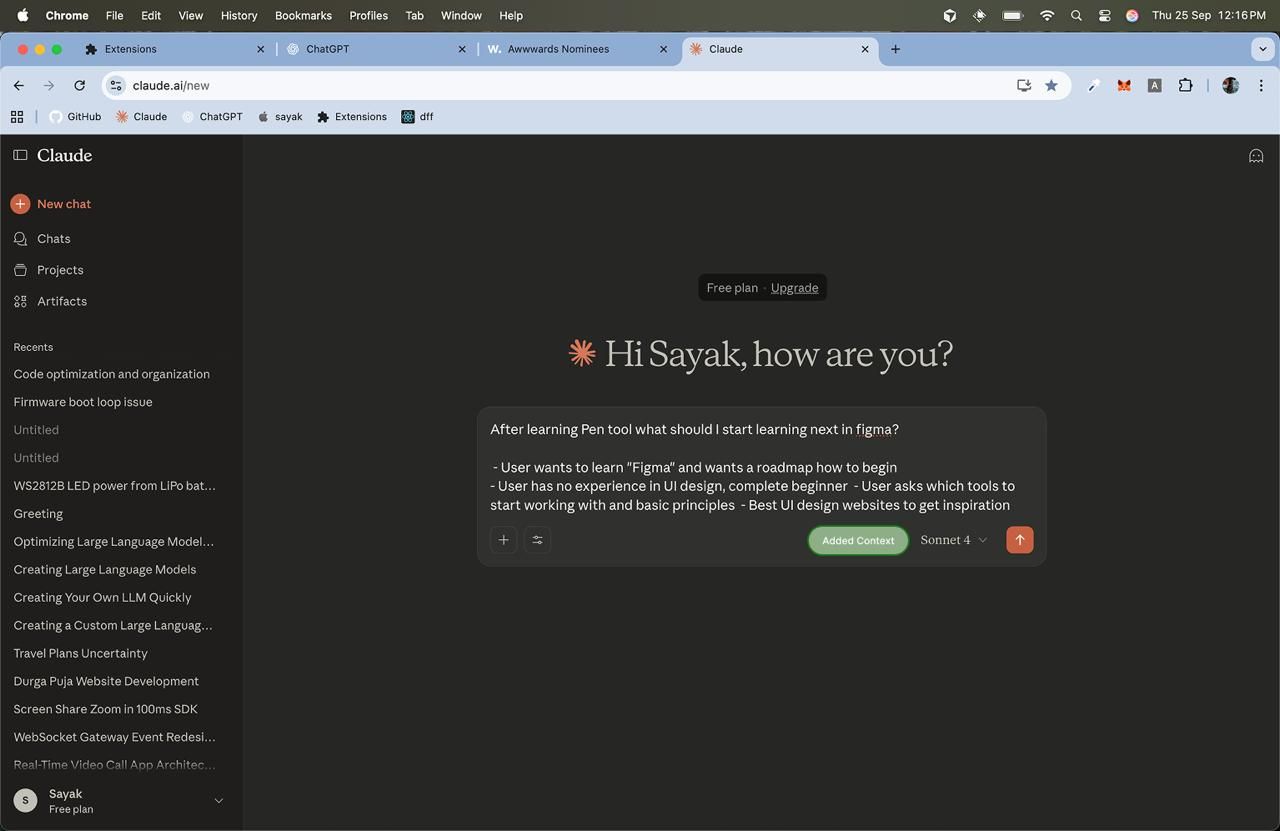Expand the Sayak account menu chevron
1280x831 pixels.
coord(218,801)
